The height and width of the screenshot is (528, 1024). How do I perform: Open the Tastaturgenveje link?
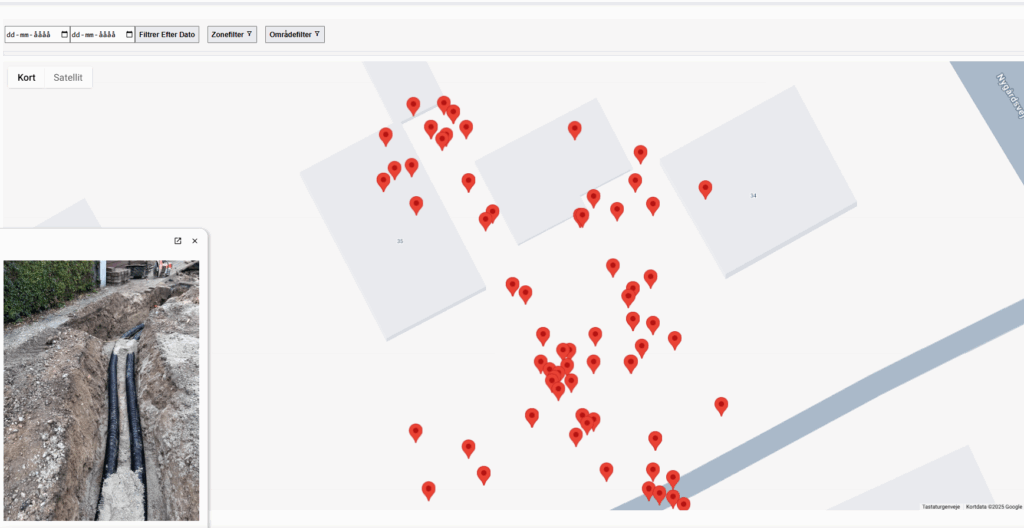pos(941,507)
